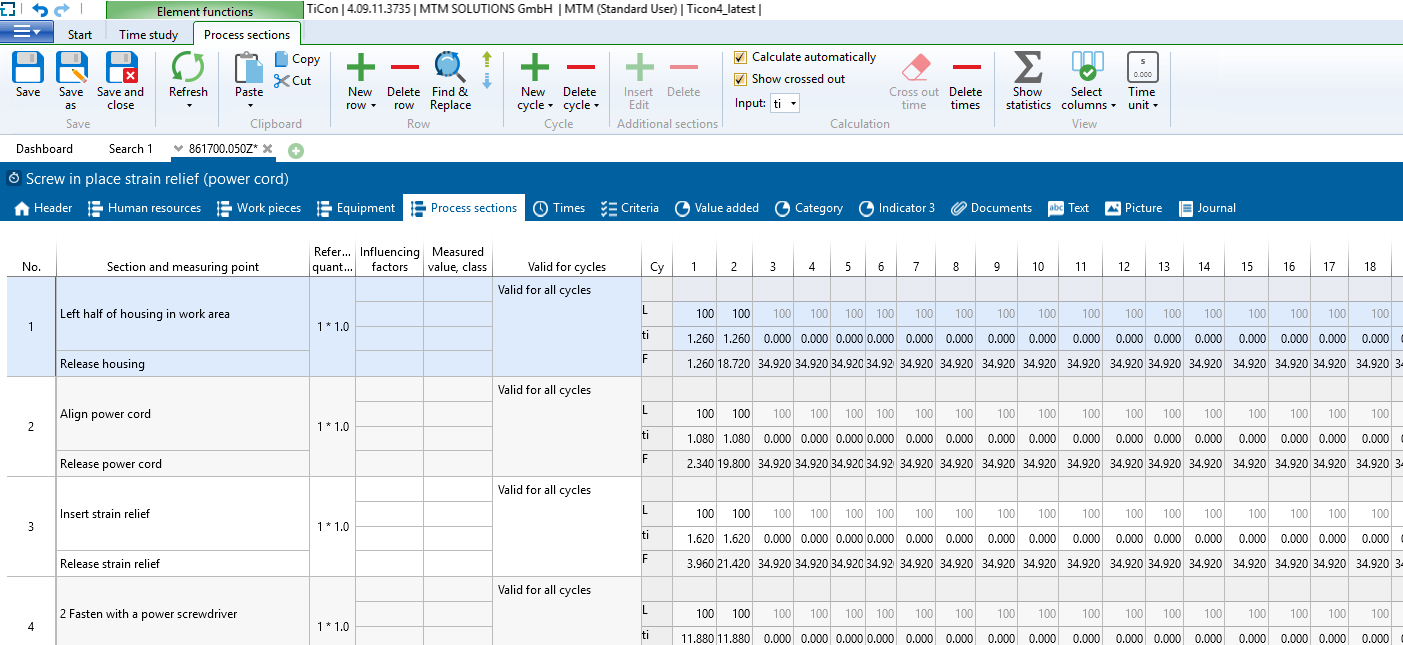
Task: Click the Save and close icon
Action: pyautogui.click(x=120, y=68)
